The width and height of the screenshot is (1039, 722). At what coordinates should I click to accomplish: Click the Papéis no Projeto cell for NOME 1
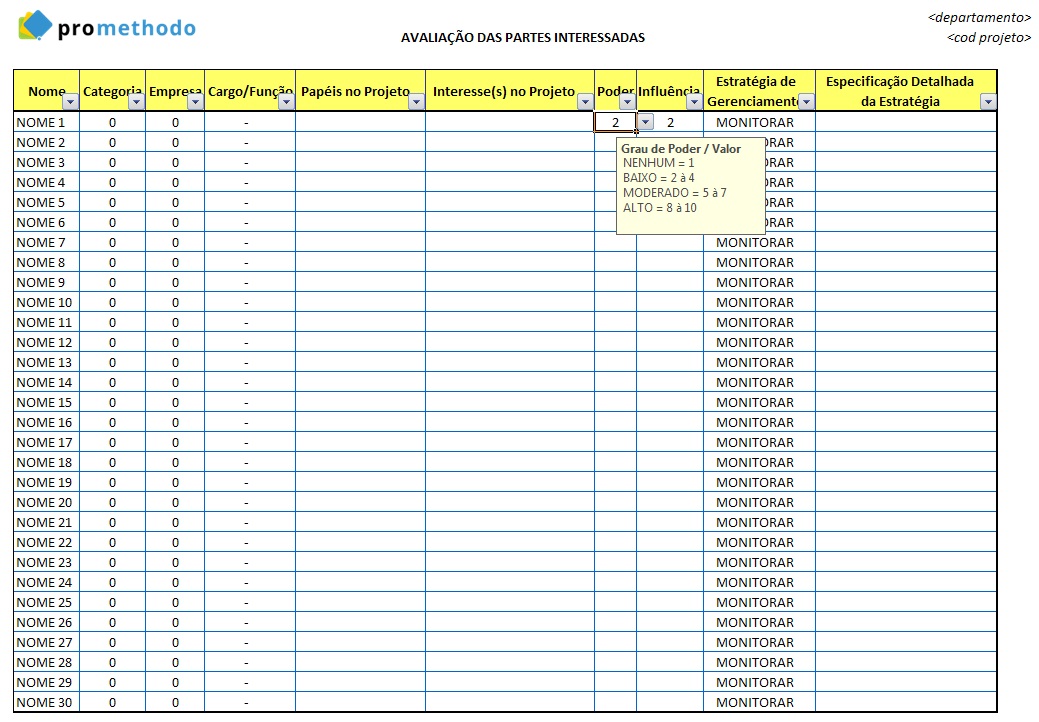pyautogui.click(x=360, y=122)
